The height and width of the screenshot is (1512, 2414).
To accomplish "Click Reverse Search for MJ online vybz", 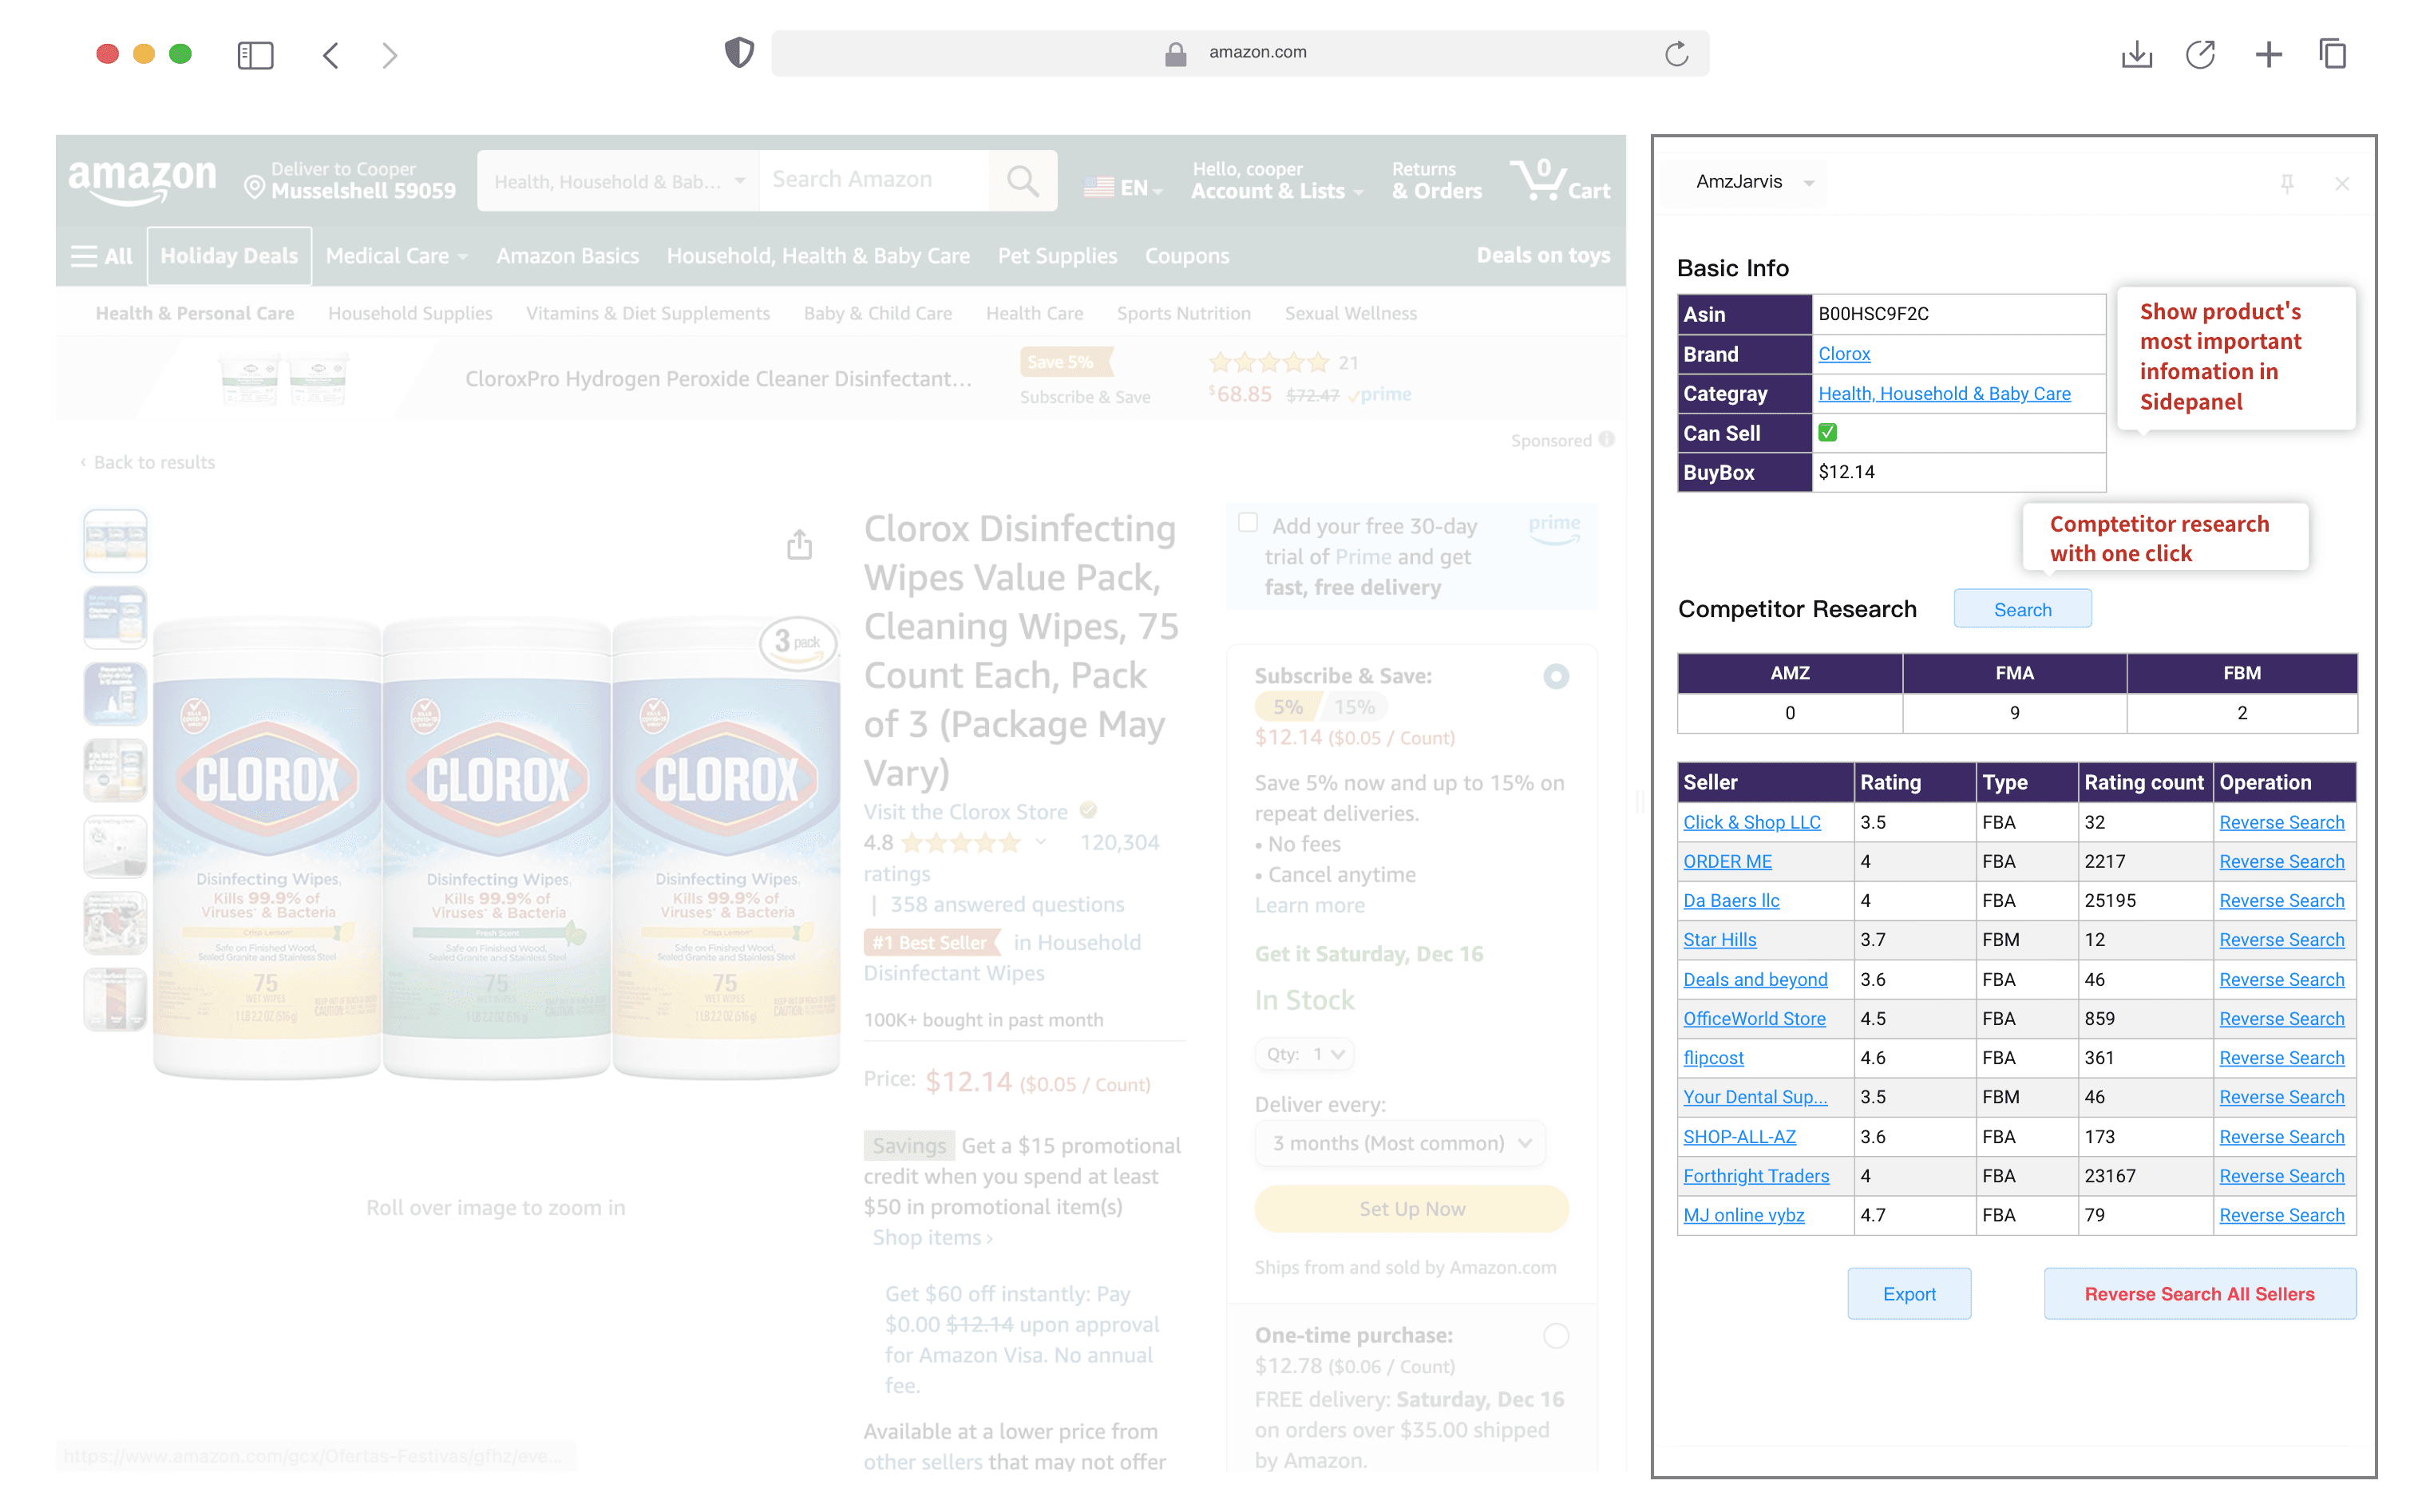I will [2281, 1214].
